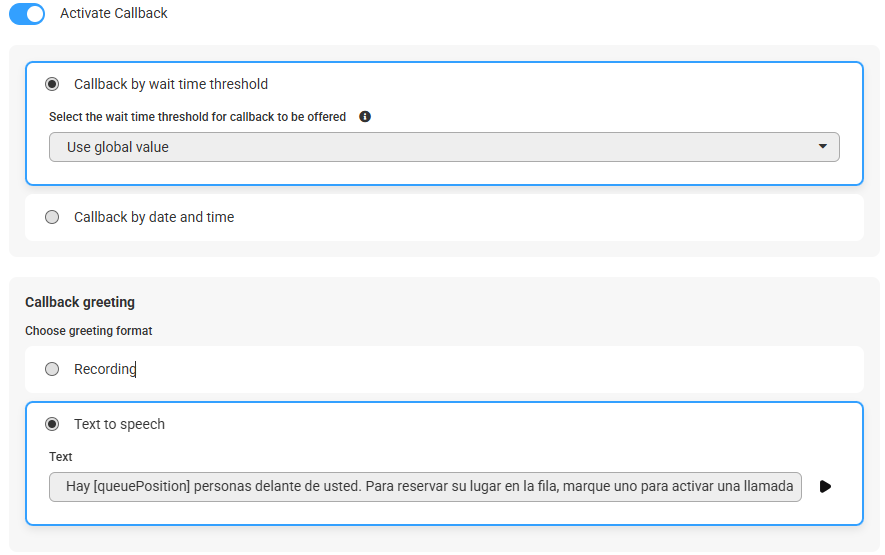Select Callback by date and time radio

[52, 217]
